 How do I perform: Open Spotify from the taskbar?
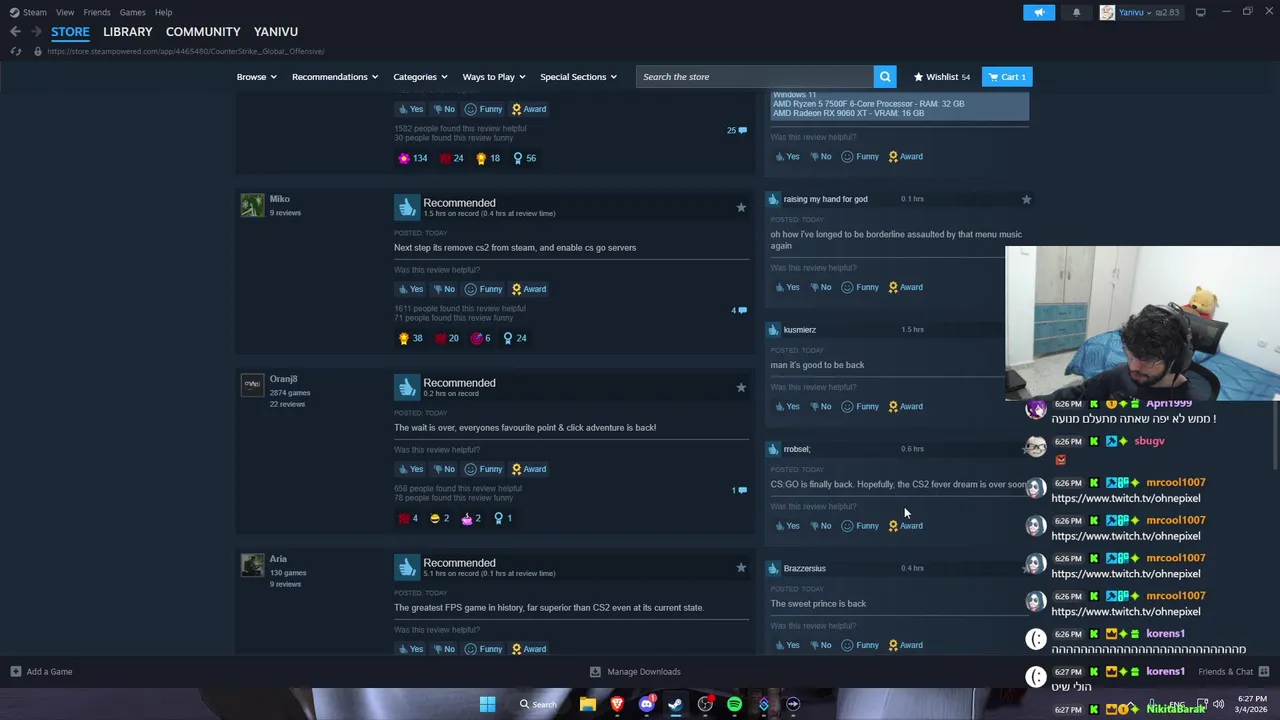(x=734, y=704)
